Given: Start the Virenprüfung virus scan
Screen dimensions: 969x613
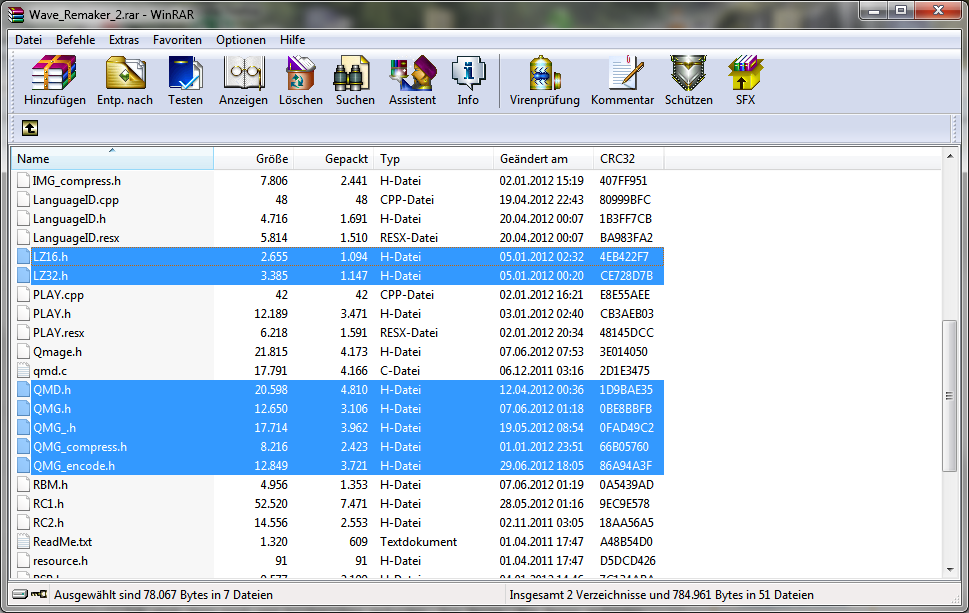Looking at the screenshot, I should pyautogui.click(x=544, y=80).
